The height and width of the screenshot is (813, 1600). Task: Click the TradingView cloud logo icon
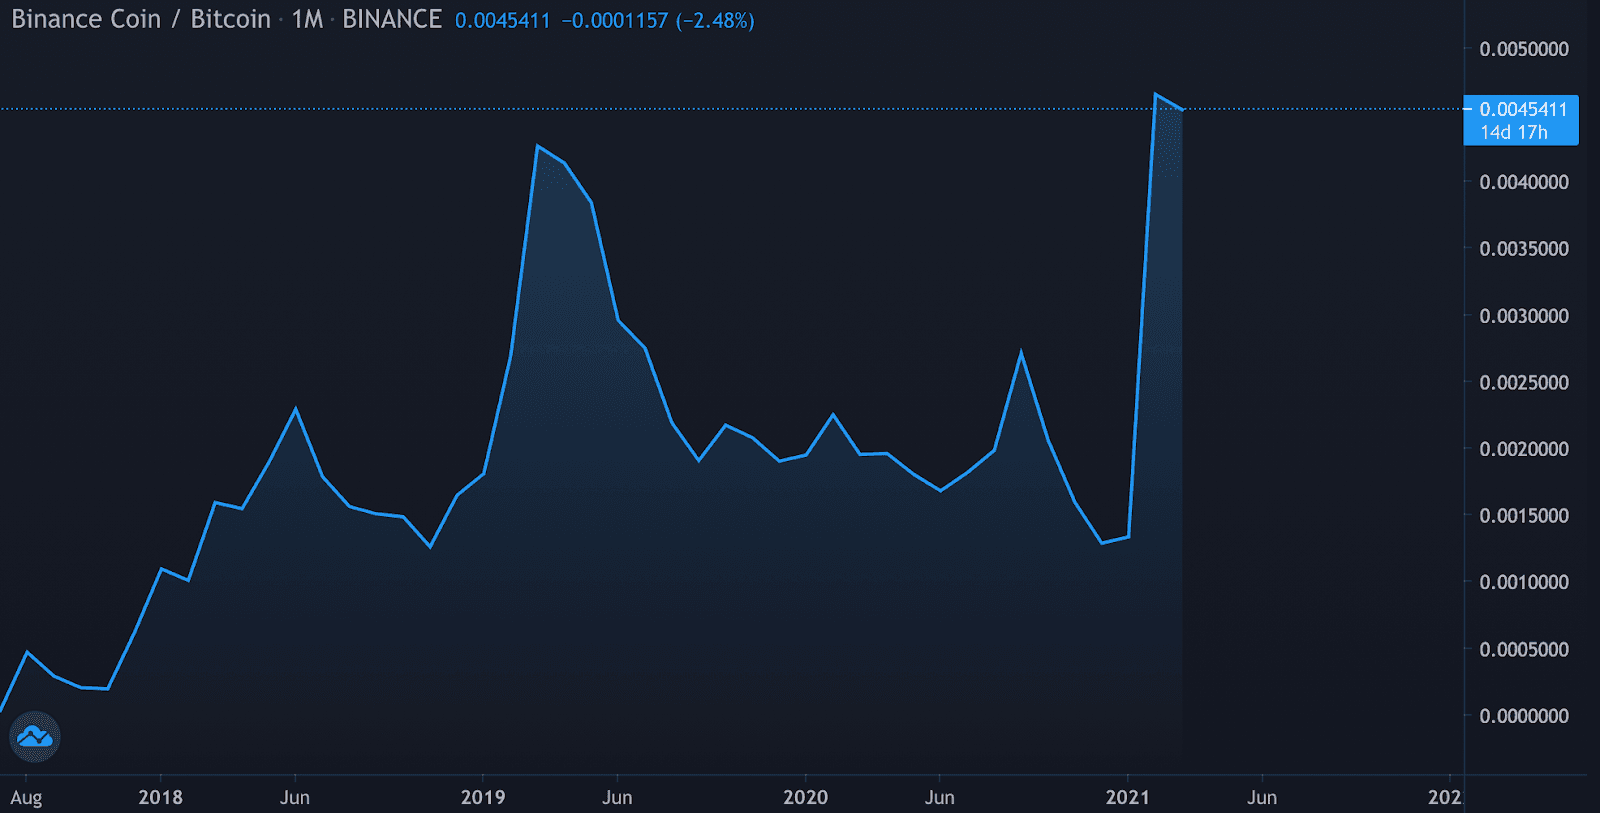point(35,738)
